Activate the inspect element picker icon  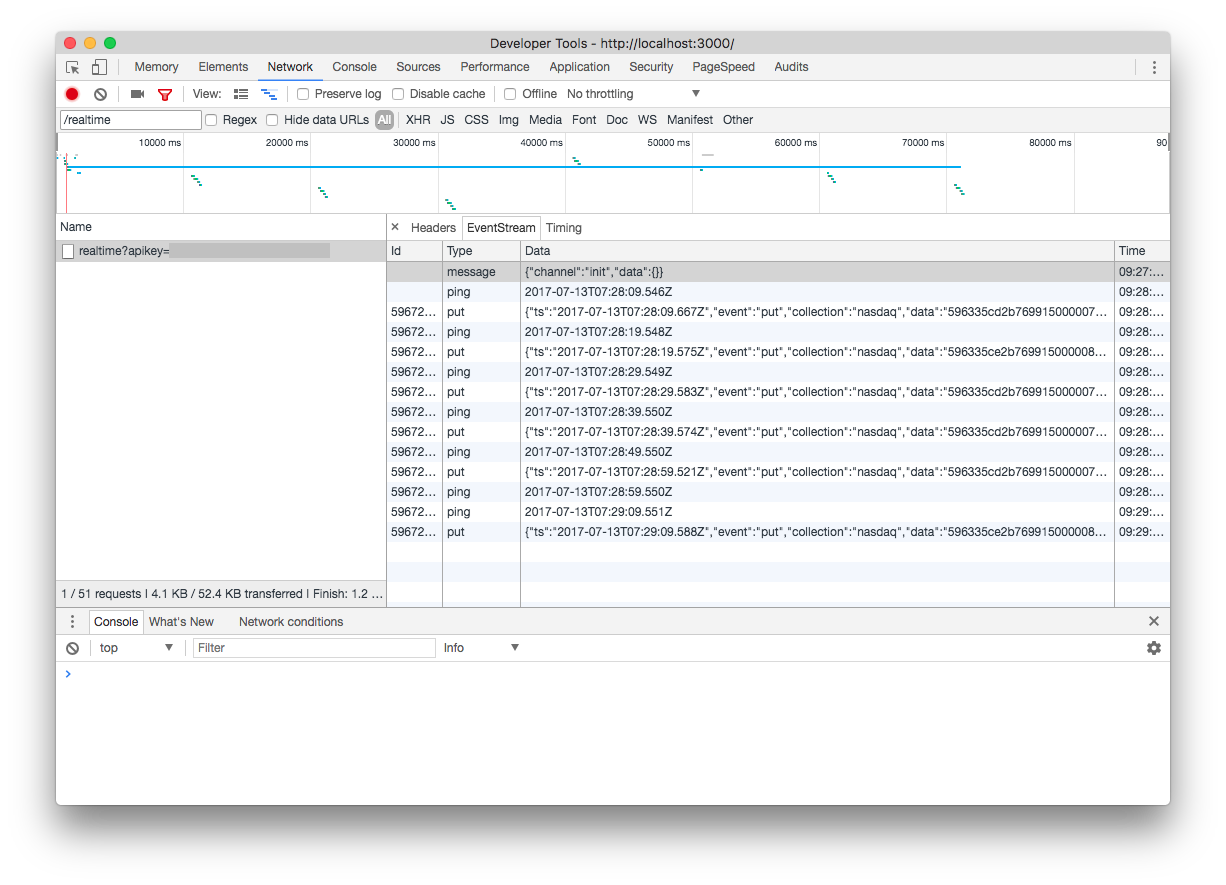click(73, 67)
